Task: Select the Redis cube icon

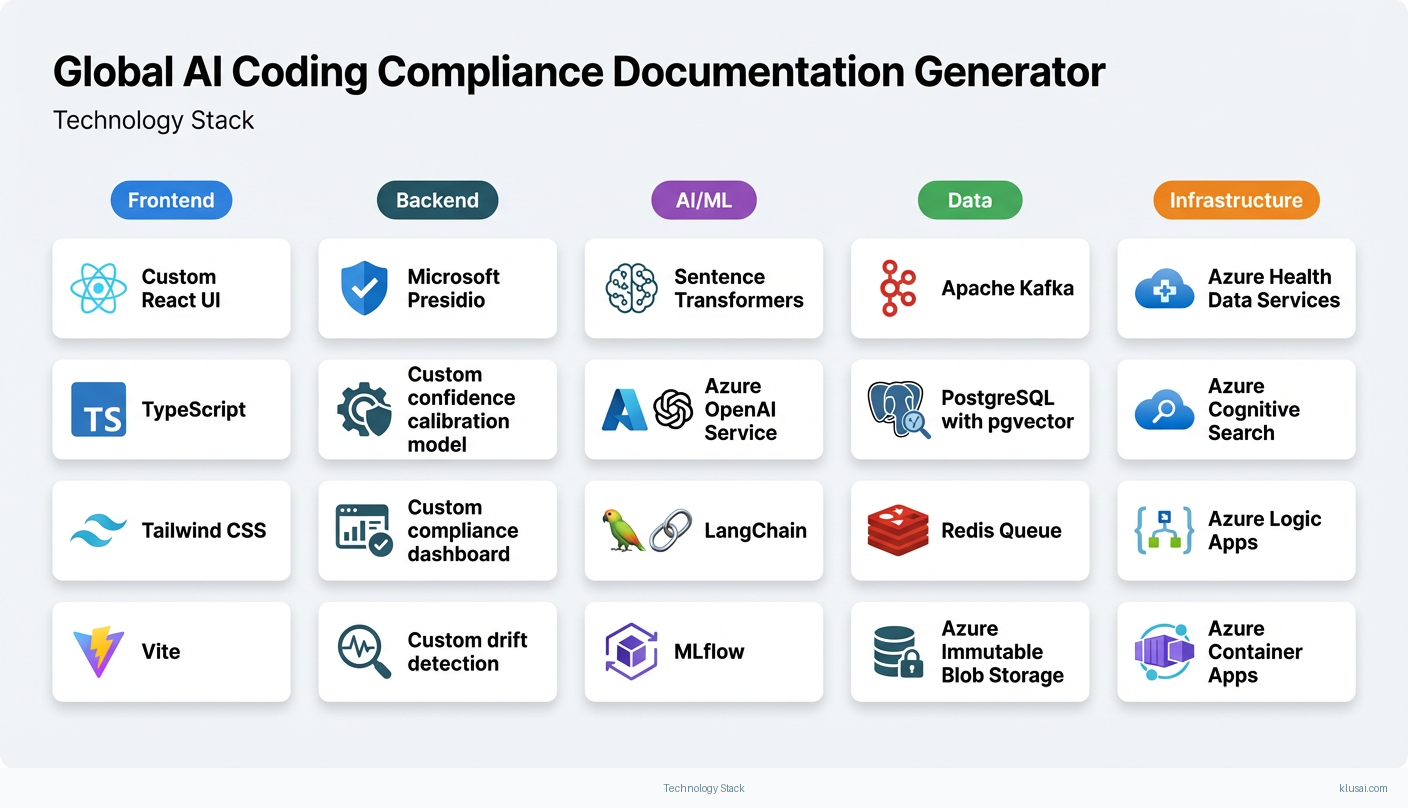Action: point(897,531)
